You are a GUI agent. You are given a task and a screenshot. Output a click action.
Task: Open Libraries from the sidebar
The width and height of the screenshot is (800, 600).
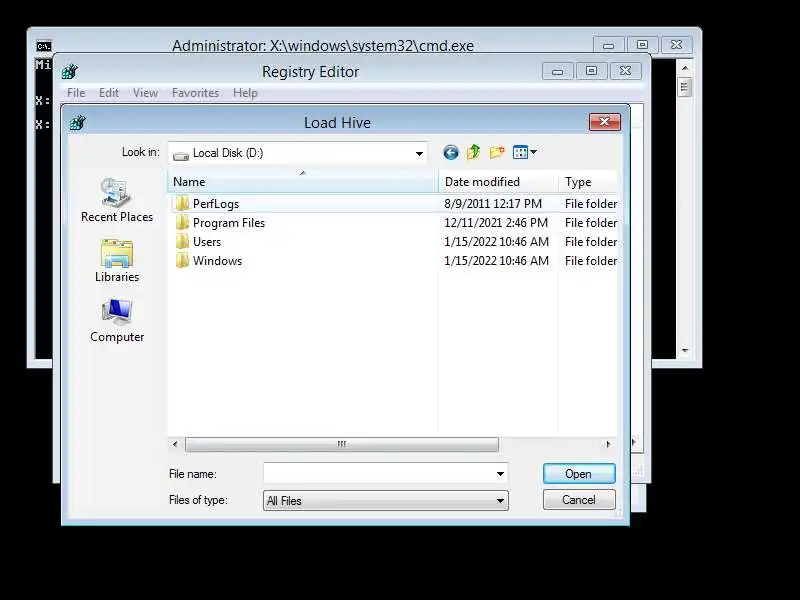click(x=117, y=260)
